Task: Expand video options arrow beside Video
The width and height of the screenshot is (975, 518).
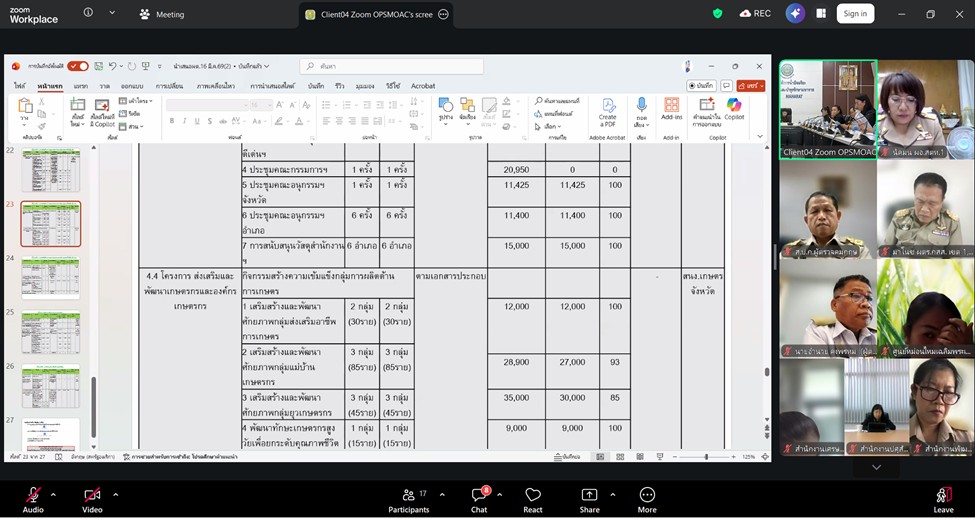Action: tap(115, 495)
